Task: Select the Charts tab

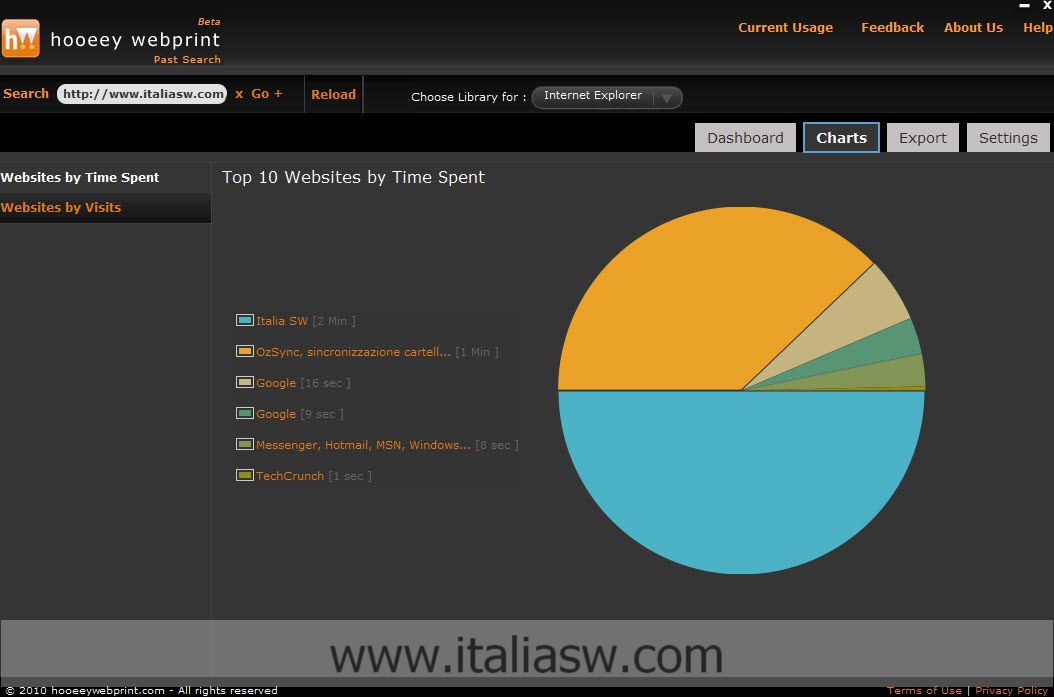Action: pos(841,138)
